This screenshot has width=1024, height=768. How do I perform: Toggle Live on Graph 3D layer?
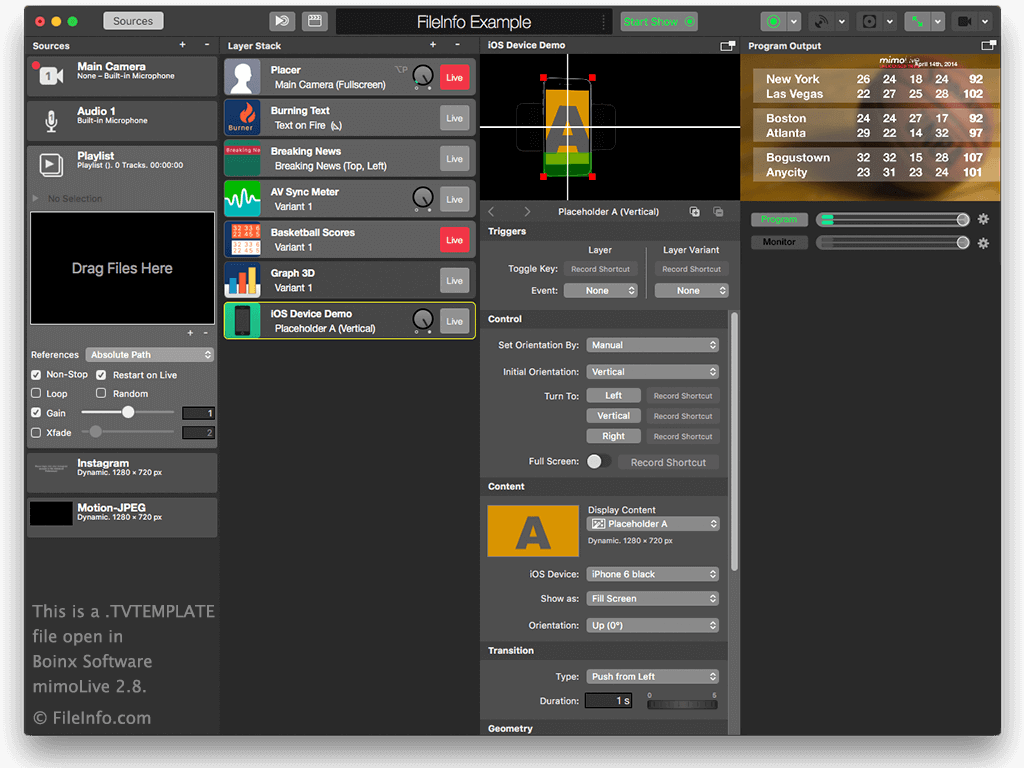pos(455,281)
